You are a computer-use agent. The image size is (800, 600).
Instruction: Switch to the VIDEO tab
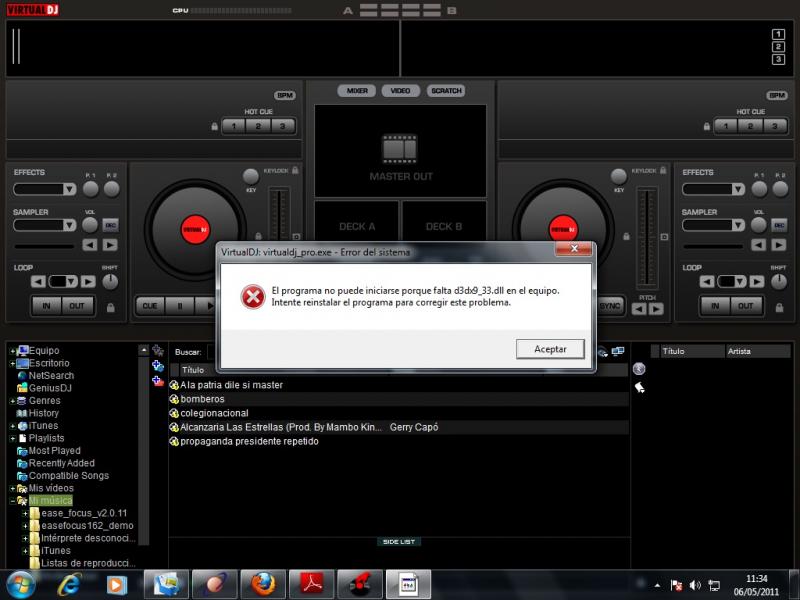click(x=401, y=91)
